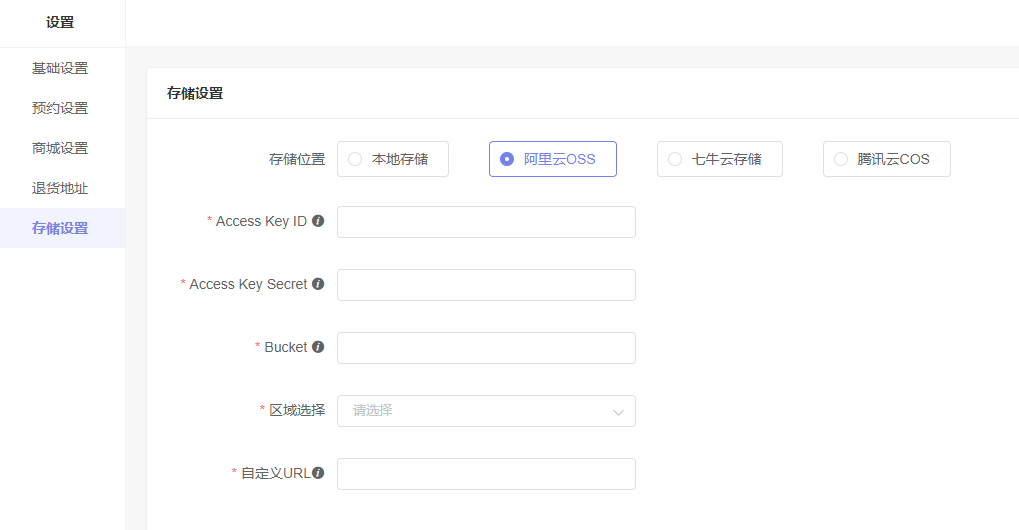Click the info icon next to Bucket

[318, 347]
